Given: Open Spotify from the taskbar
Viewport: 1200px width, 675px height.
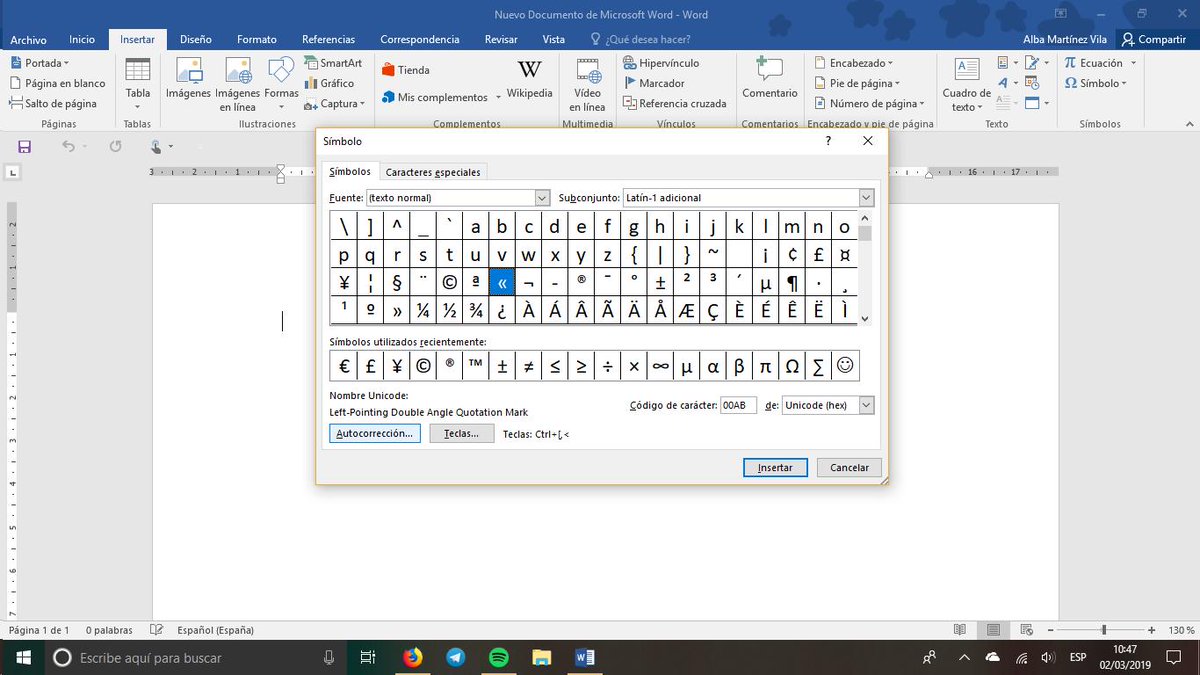Looking at the screenshot, I should [x=498, y=657].
